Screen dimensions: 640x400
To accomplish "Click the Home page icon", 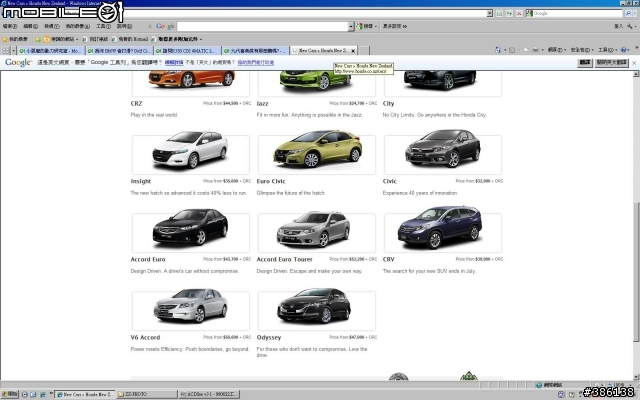I will click(x=498, y=50).
